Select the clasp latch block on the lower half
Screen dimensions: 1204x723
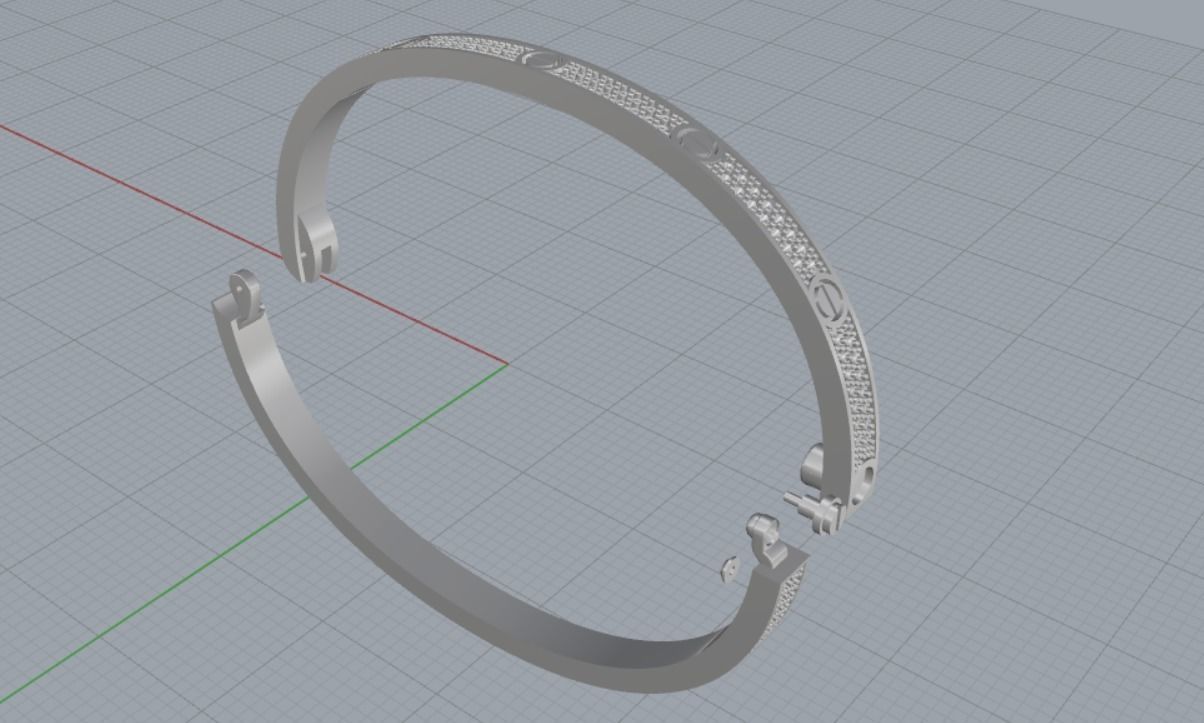coord(767,538)
